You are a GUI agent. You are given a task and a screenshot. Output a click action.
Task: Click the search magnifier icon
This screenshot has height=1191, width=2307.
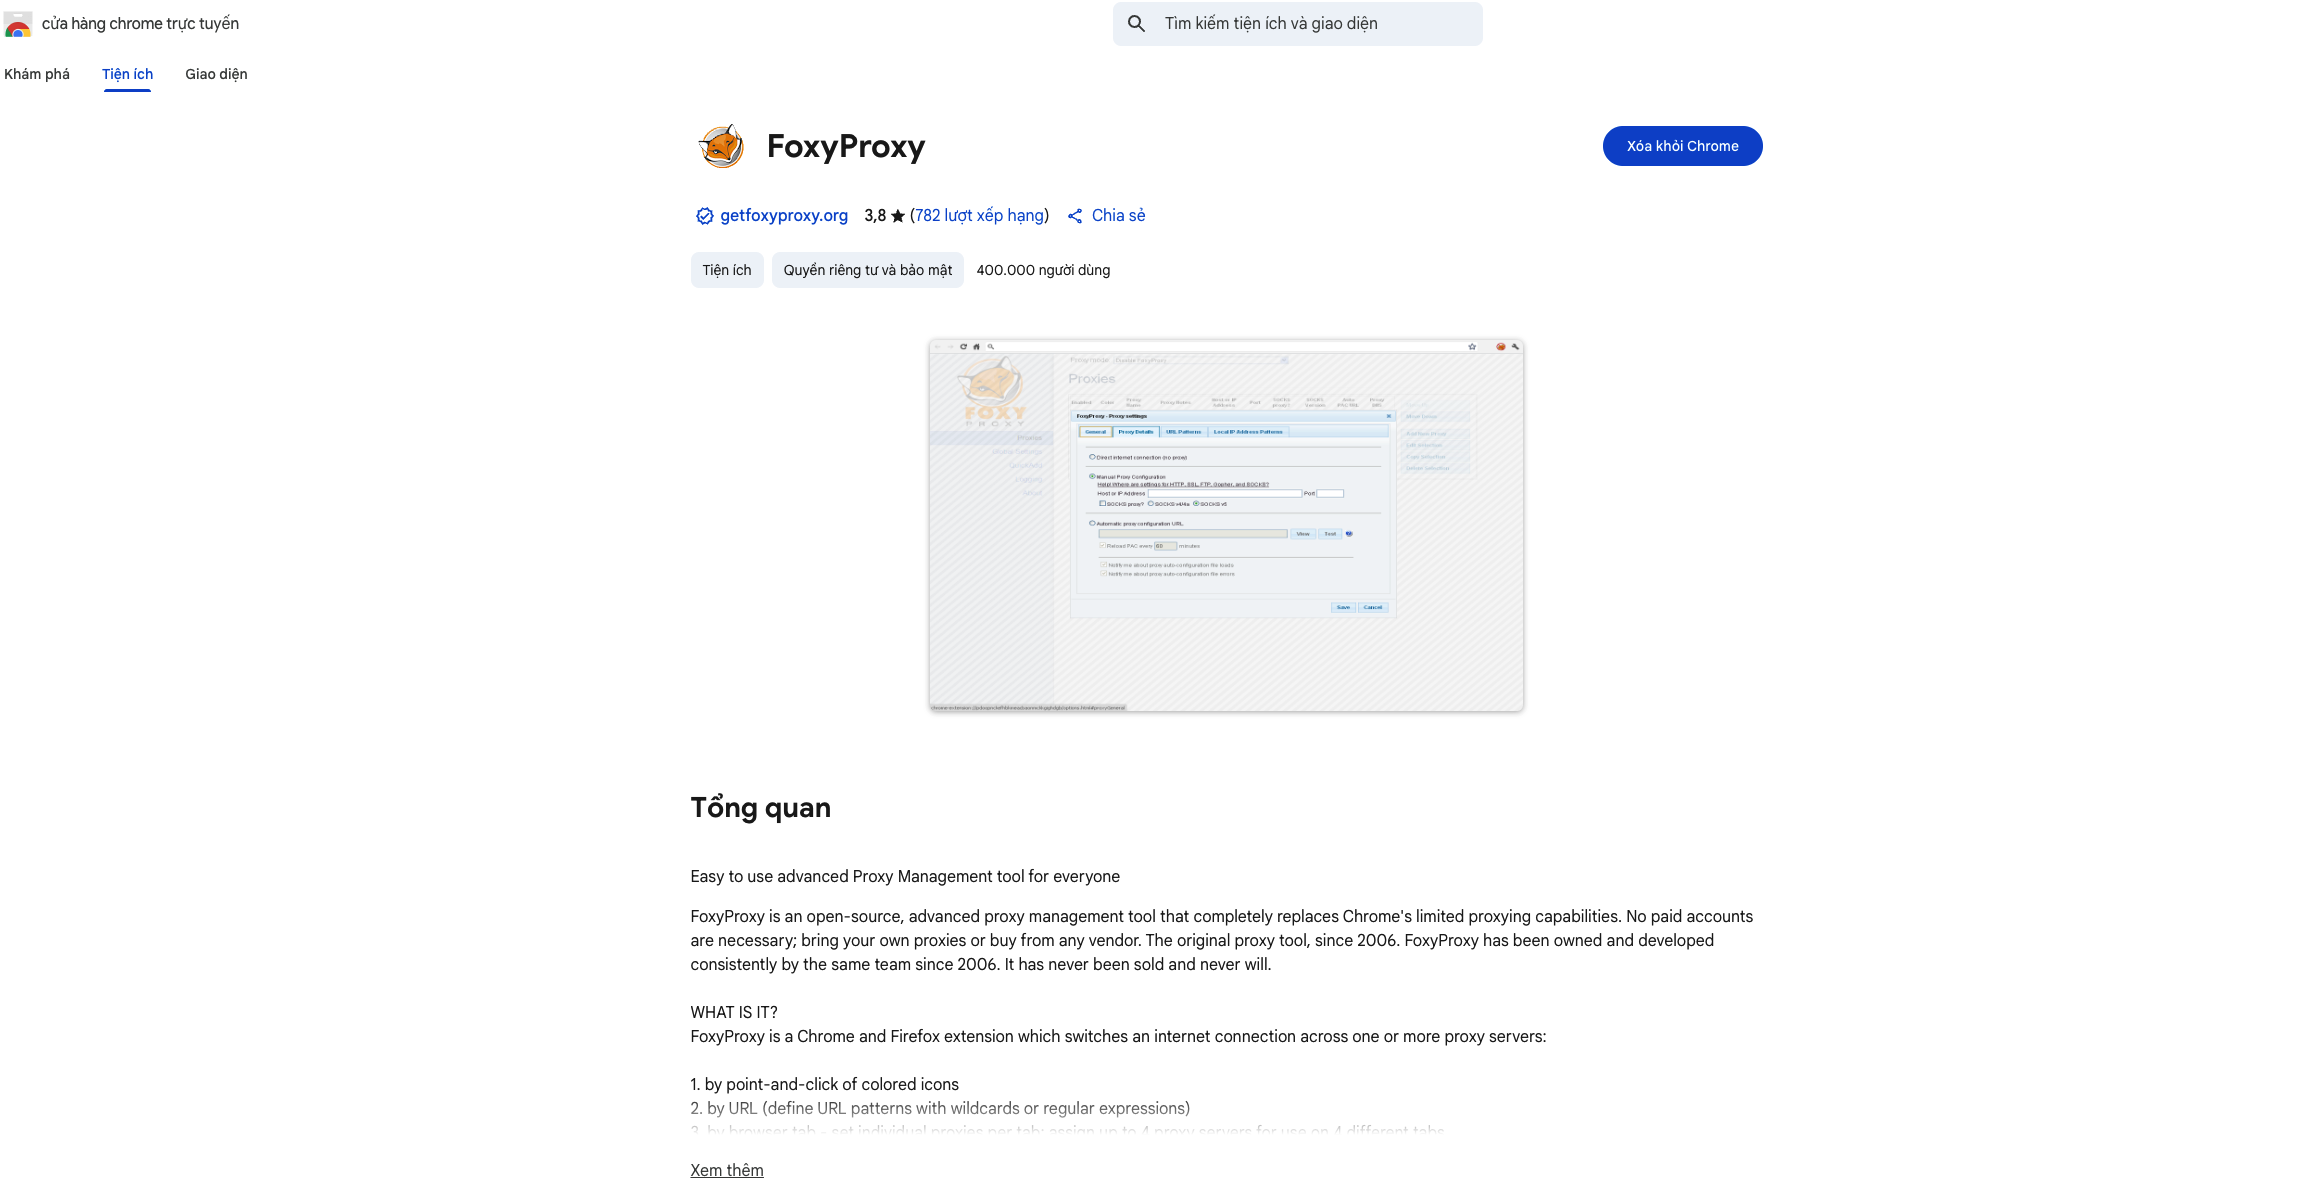1136,24
